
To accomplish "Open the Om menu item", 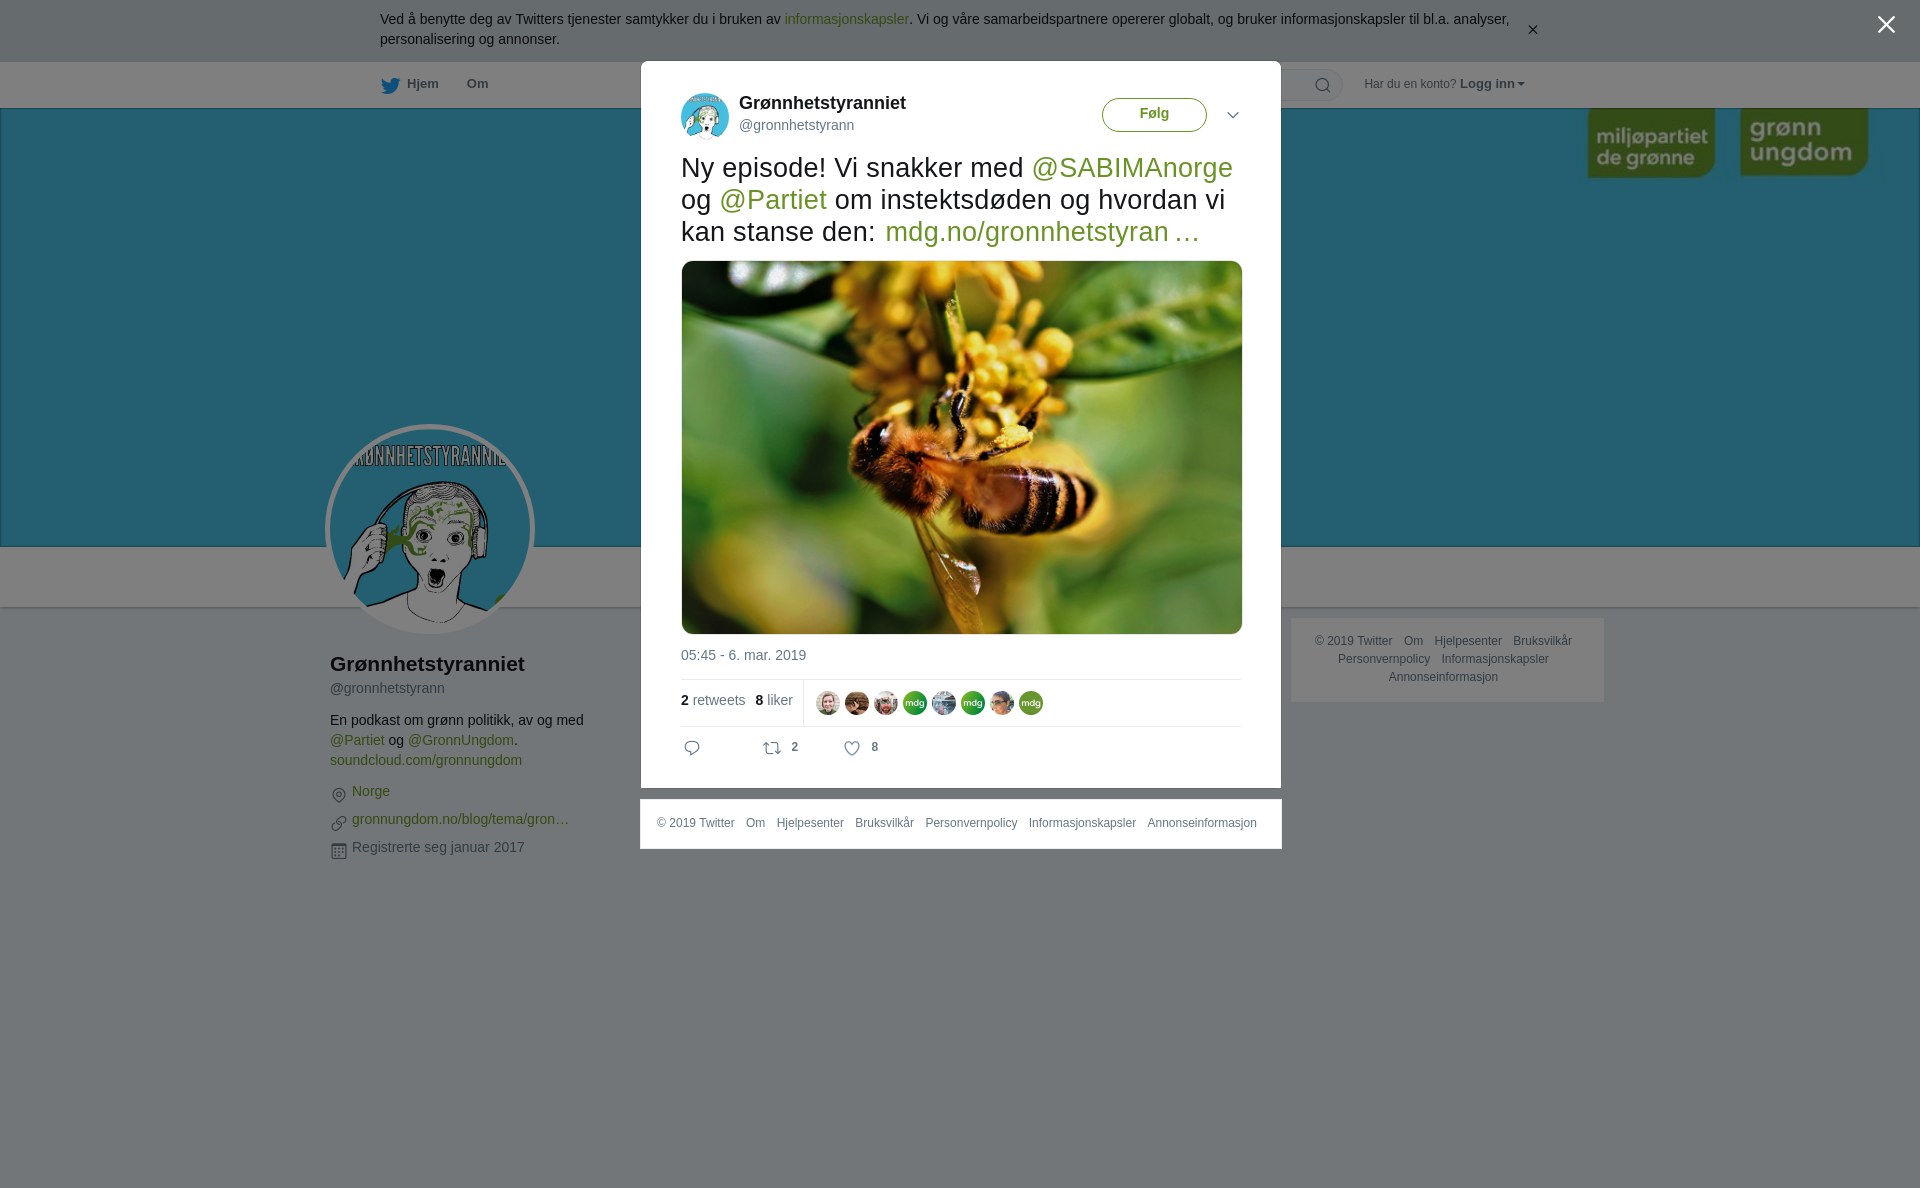I will coord(477,84).
